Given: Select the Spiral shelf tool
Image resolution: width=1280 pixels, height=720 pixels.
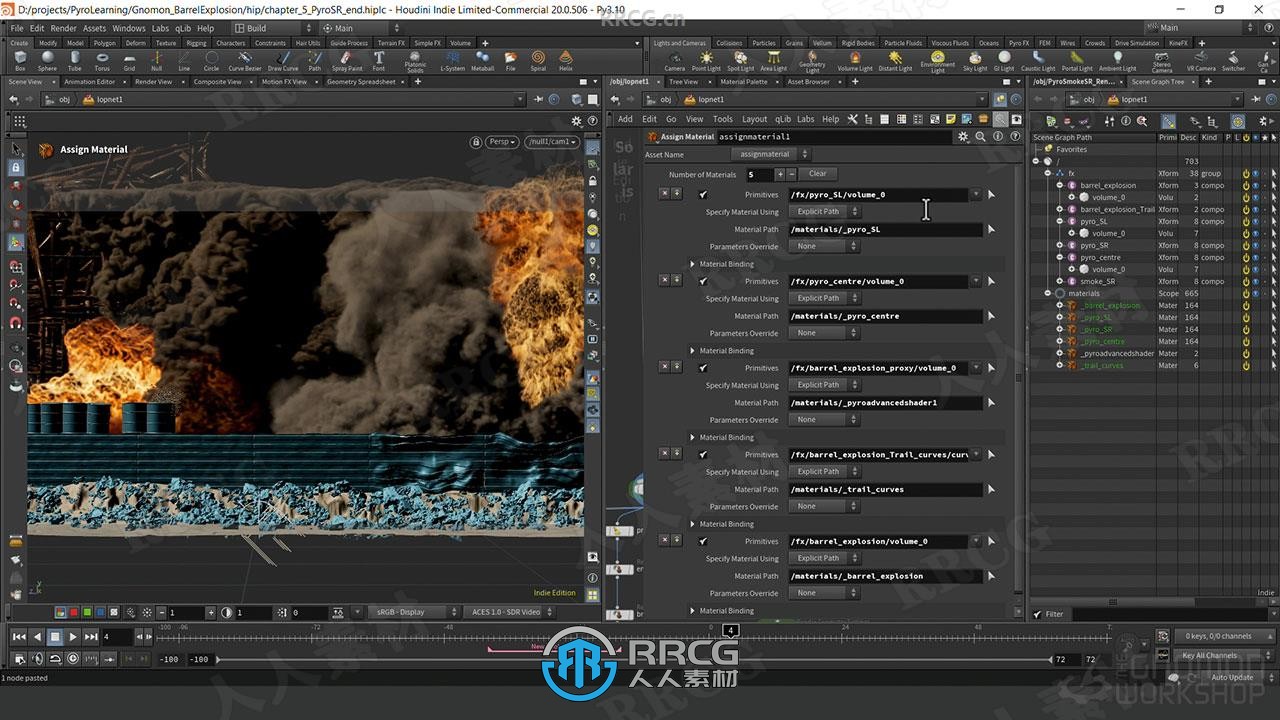Looking at the screenshot, I should click(x=538, y=61).
